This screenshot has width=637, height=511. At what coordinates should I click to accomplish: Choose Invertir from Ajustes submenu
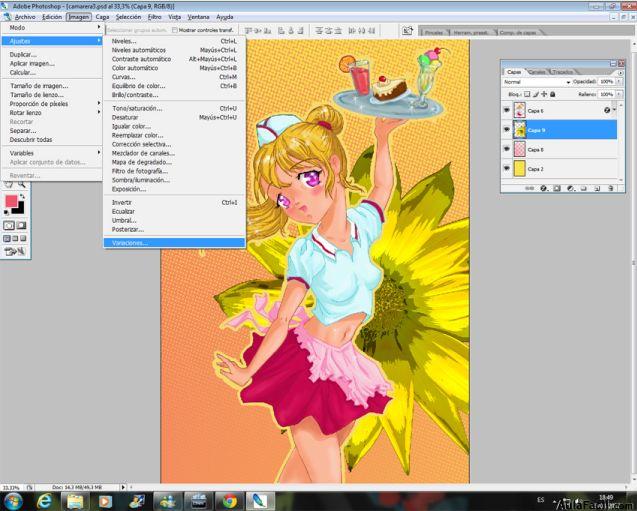tap(175, 202)
